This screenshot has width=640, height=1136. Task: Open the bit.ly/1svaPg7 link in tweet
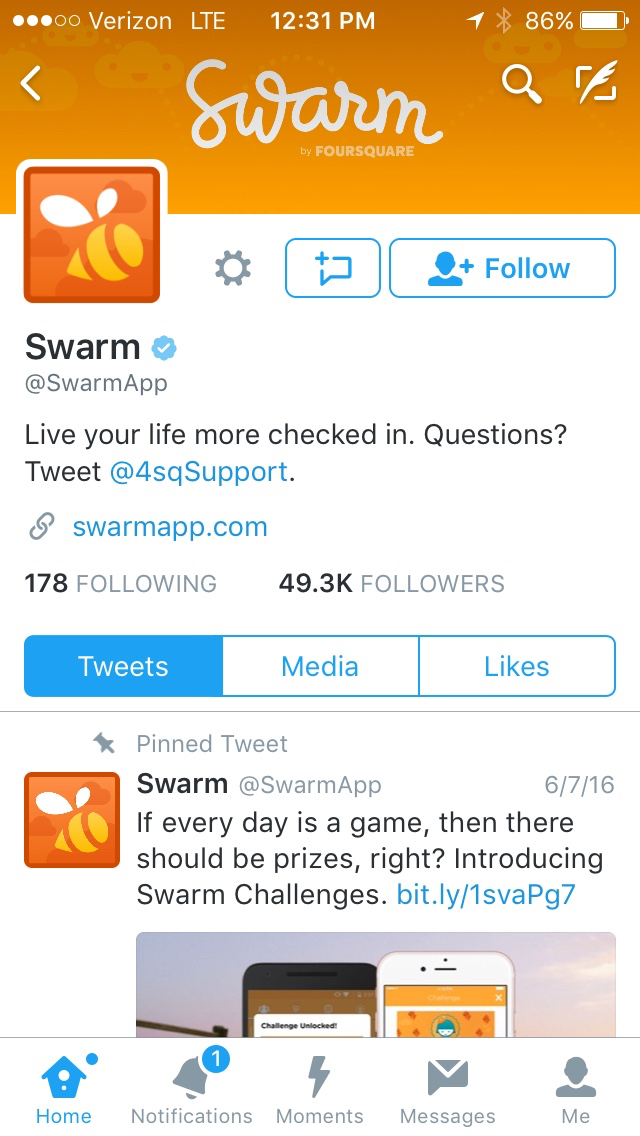tap(486, 894)
